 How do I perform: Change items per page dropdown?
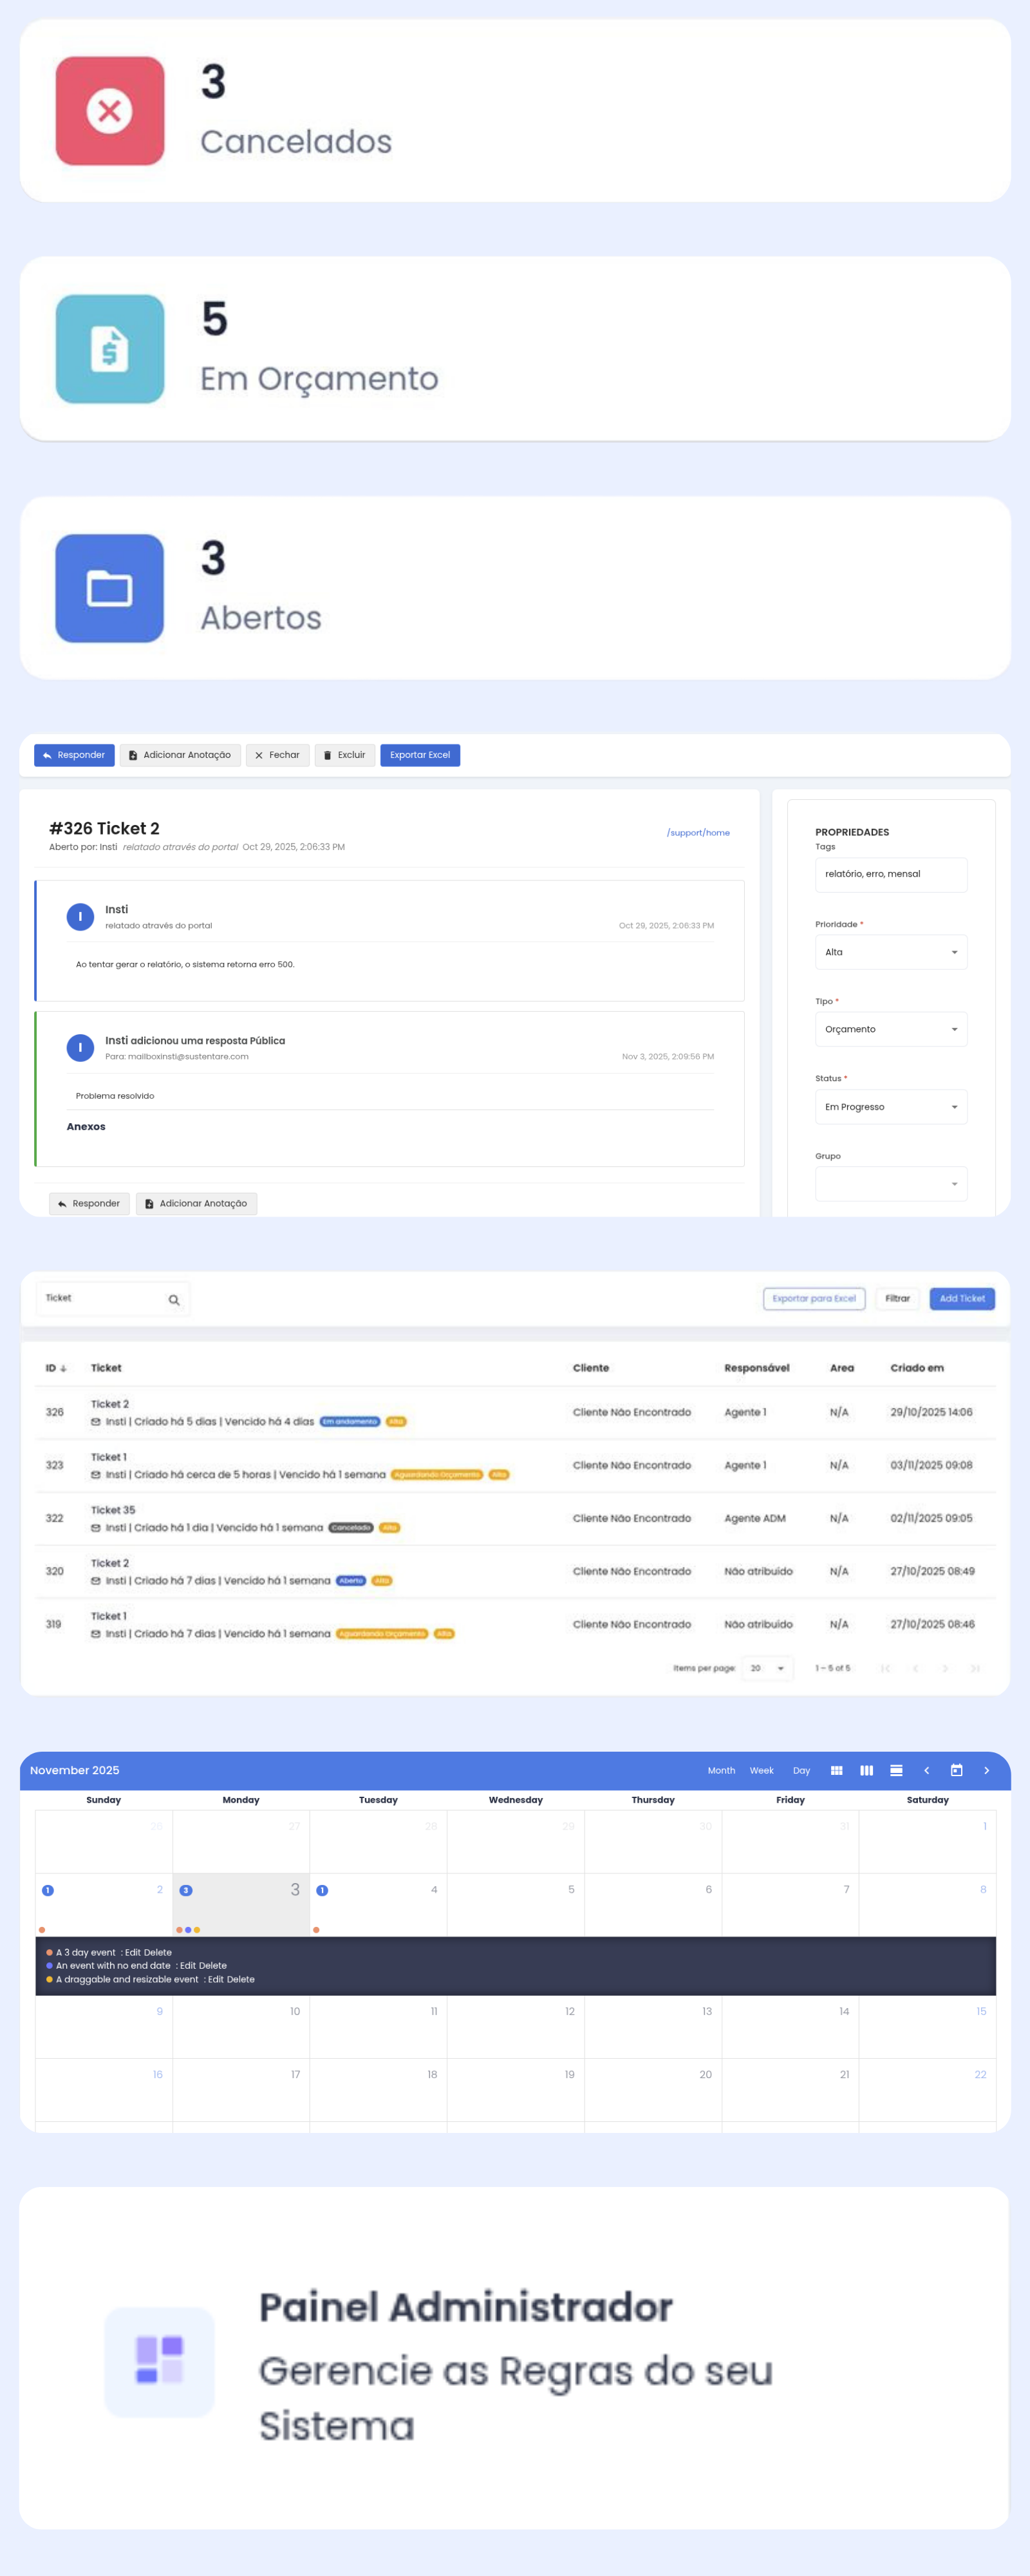tap(767, 1668)
